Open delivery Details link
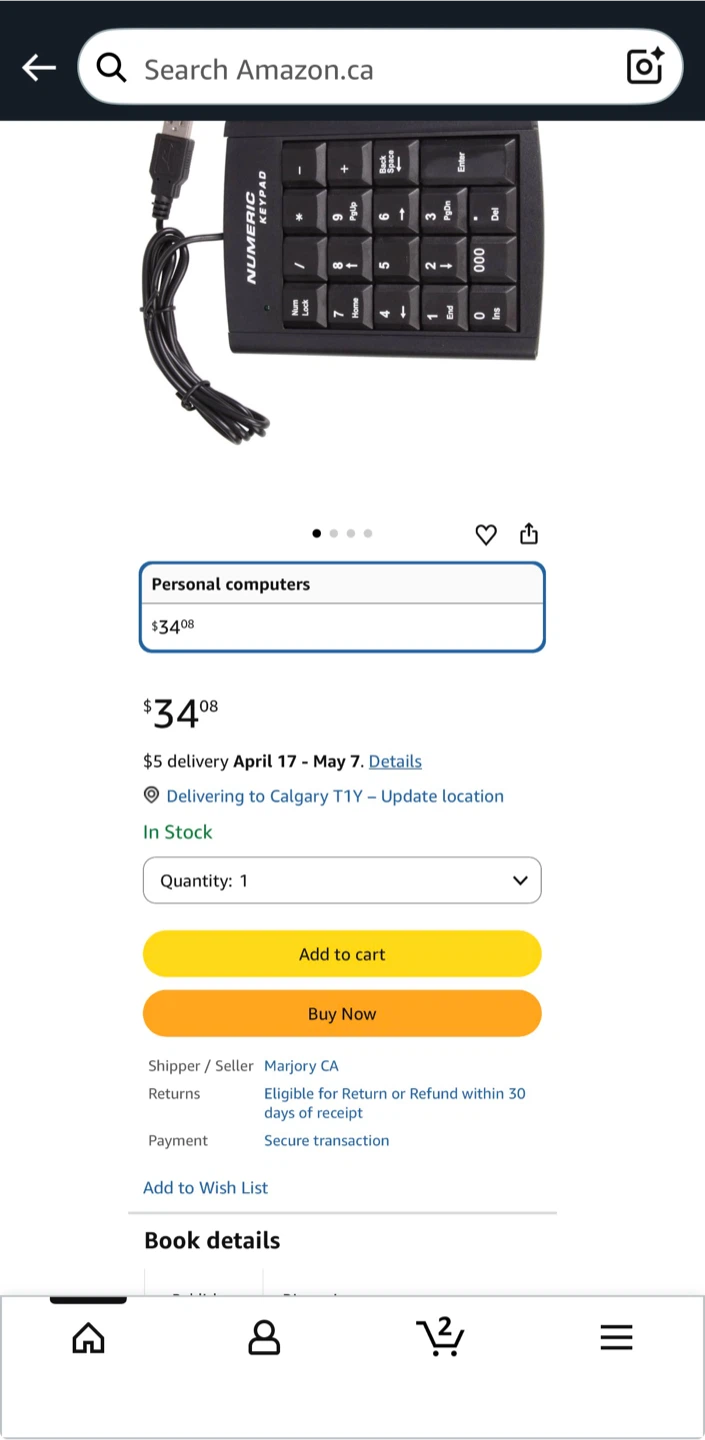Viewport: 705px width, 1440px height. pyautogui.click(x=395, y=762)
